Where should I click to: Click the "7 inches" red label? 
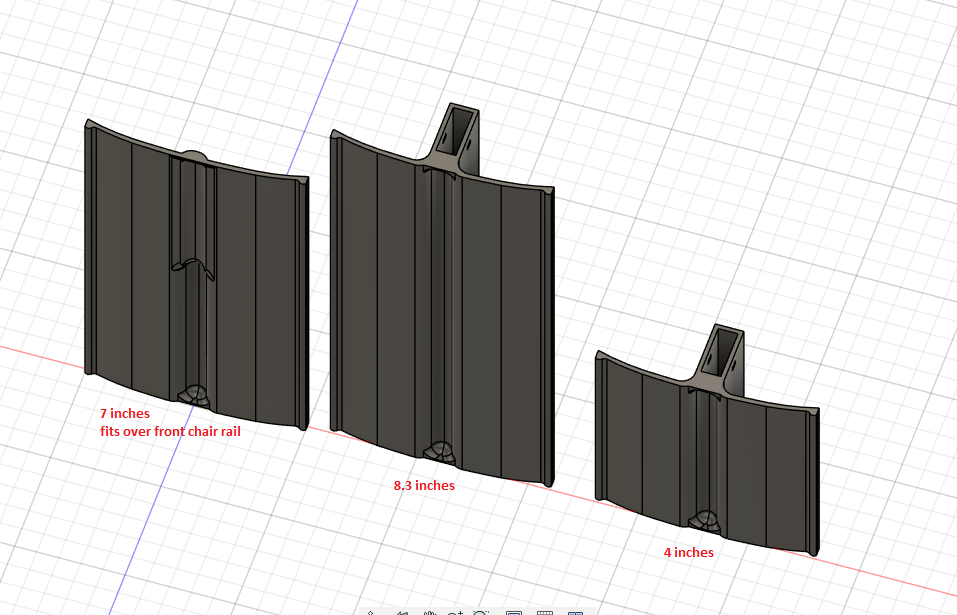coord(125,414)
